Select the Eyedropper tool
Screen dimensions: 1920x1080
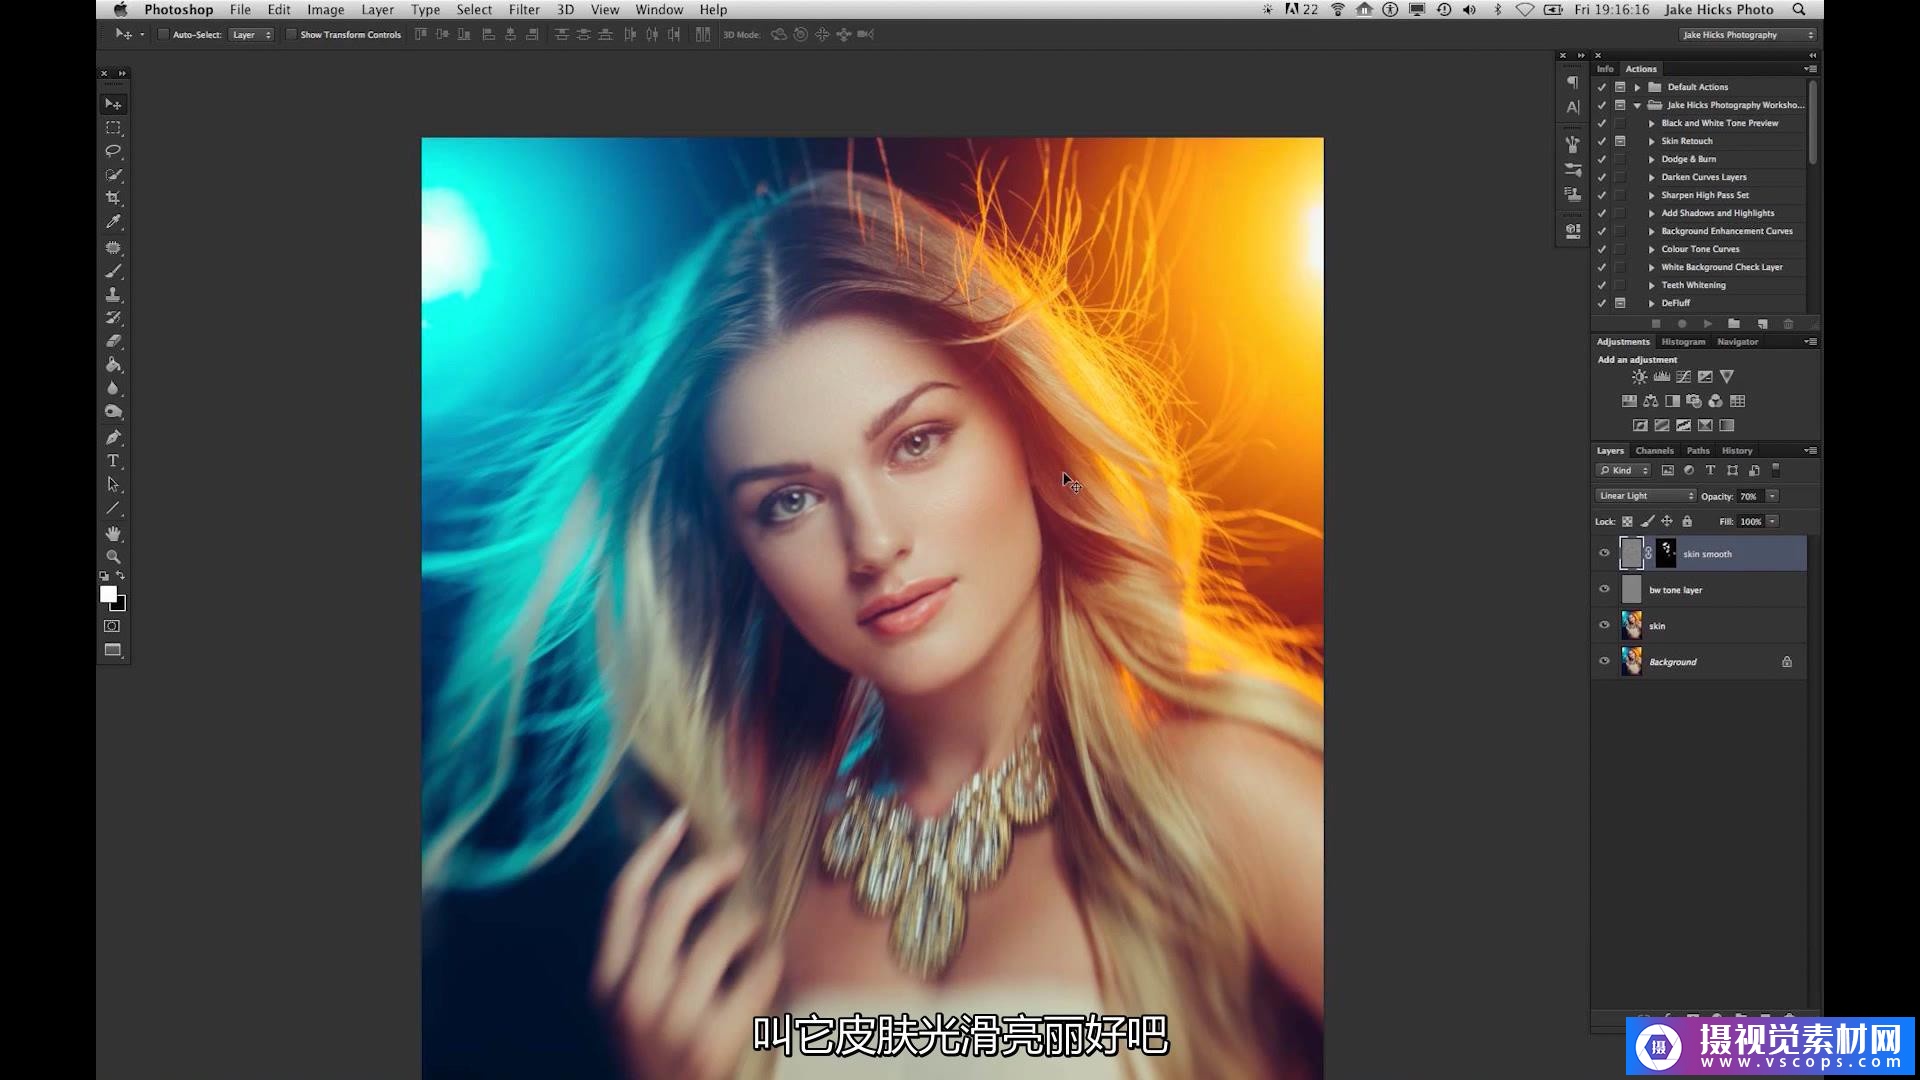pos(113,222)
